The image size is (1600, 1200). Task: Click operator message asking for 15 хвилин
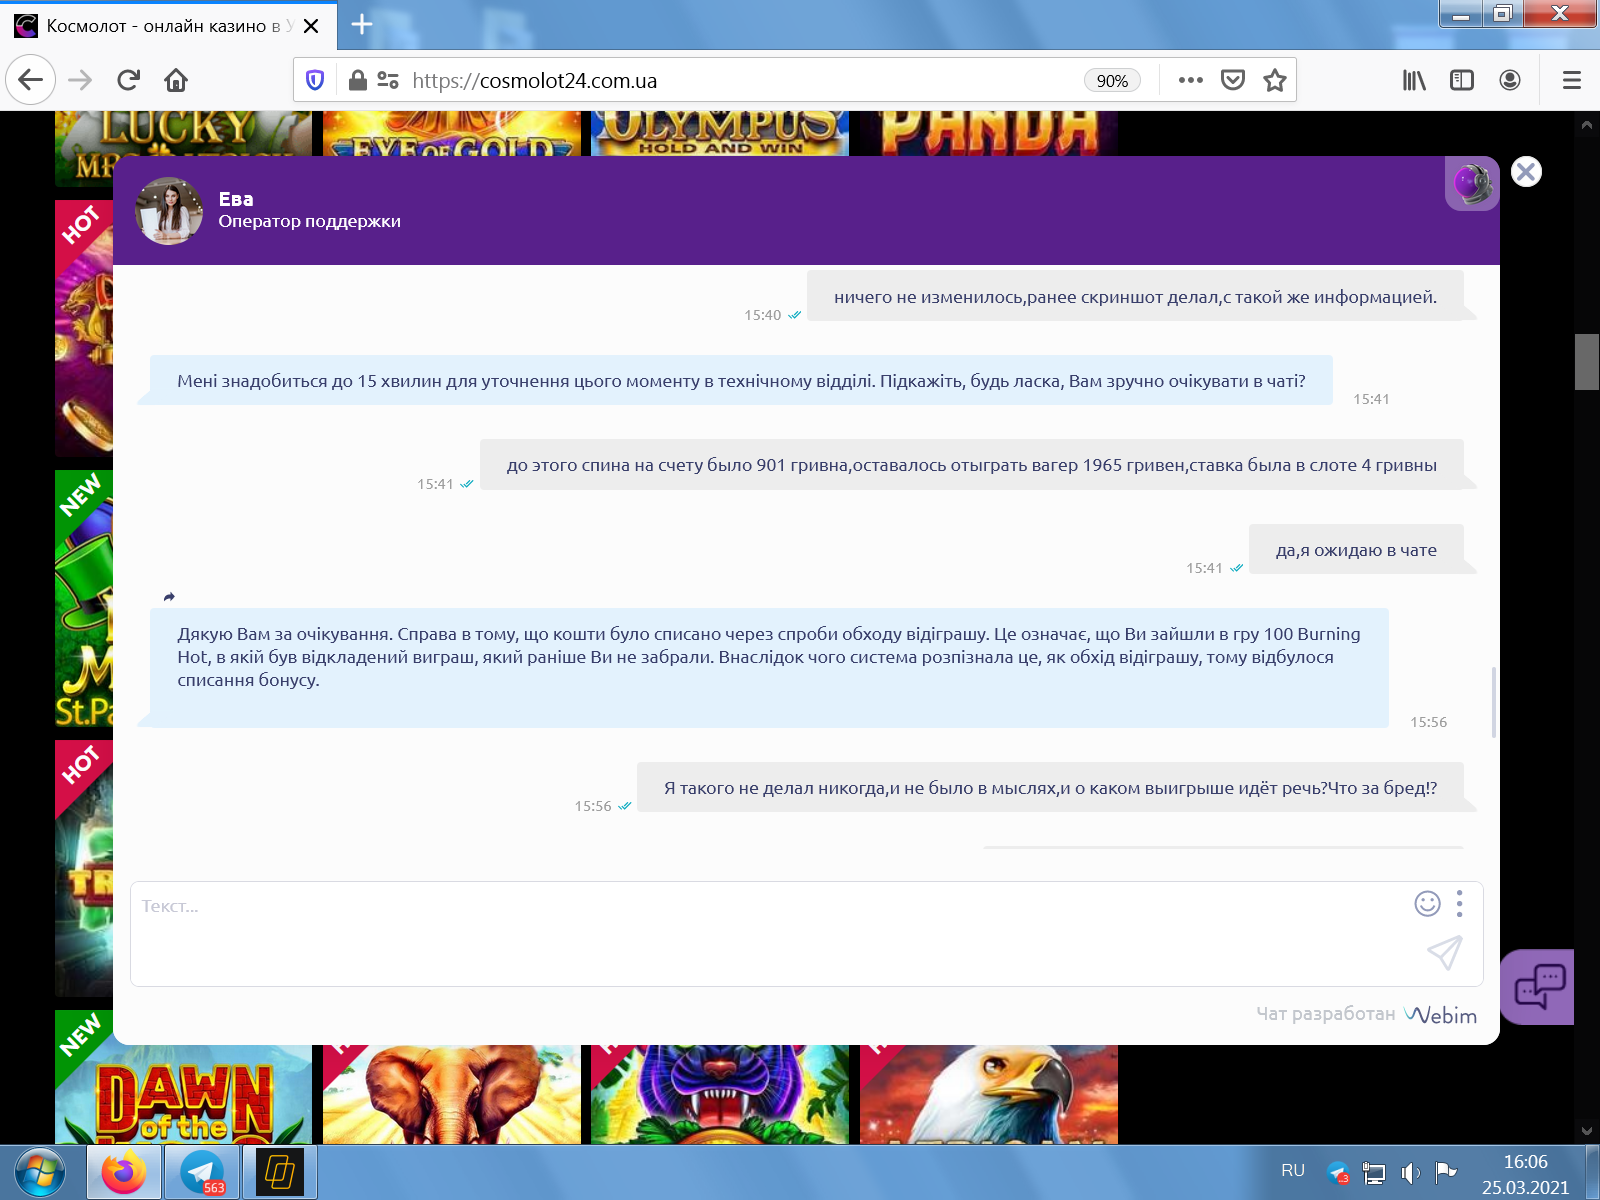point(741,380)
